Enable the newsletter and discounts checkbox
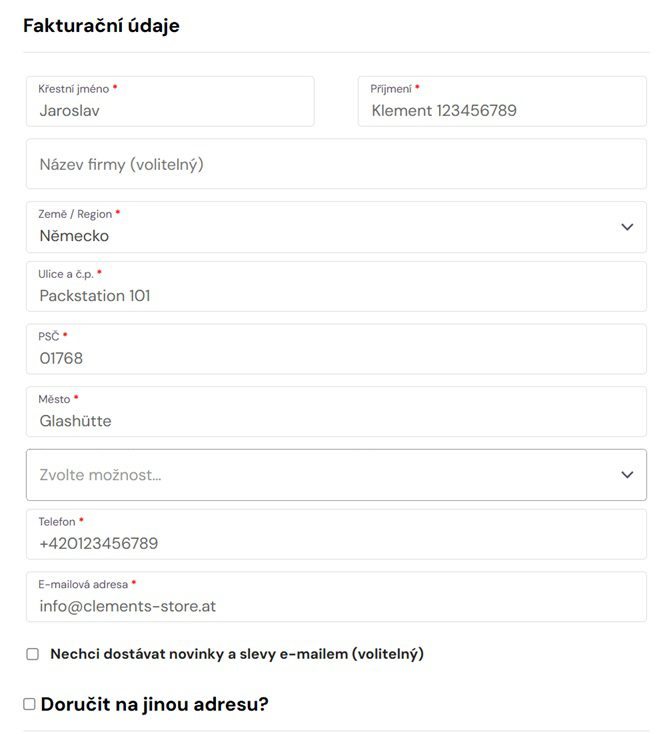664x734 pixels. [x=33, y=654]
